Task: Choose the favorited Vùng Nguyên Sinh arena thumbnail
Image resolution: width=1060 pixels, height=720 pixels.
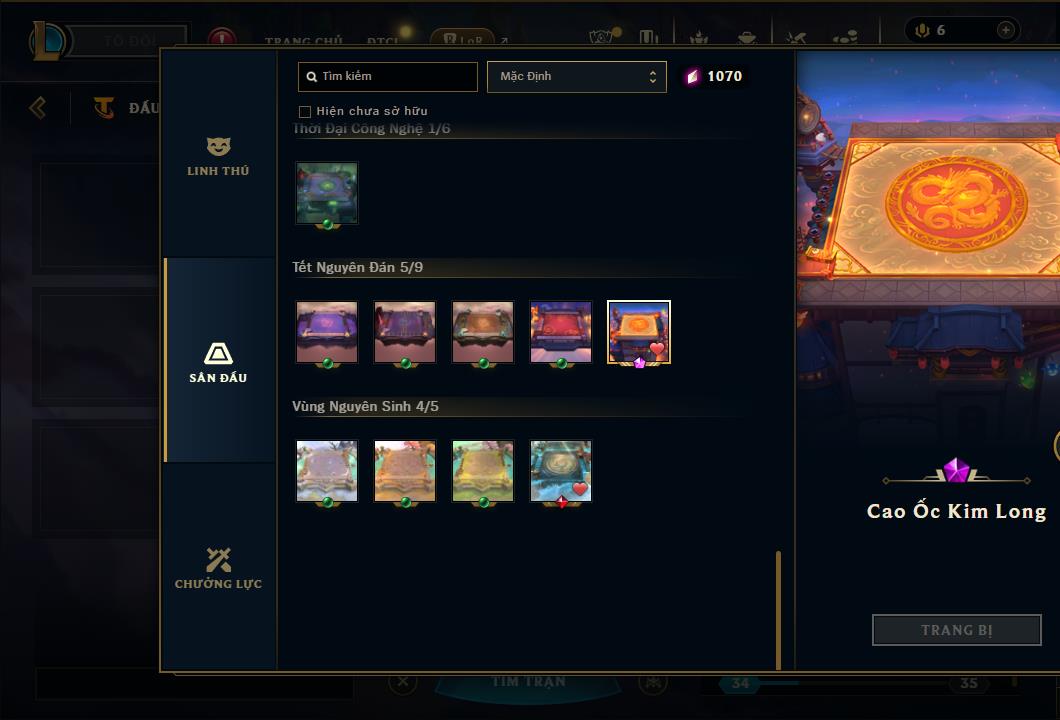Action: click(x=560, y=471)
